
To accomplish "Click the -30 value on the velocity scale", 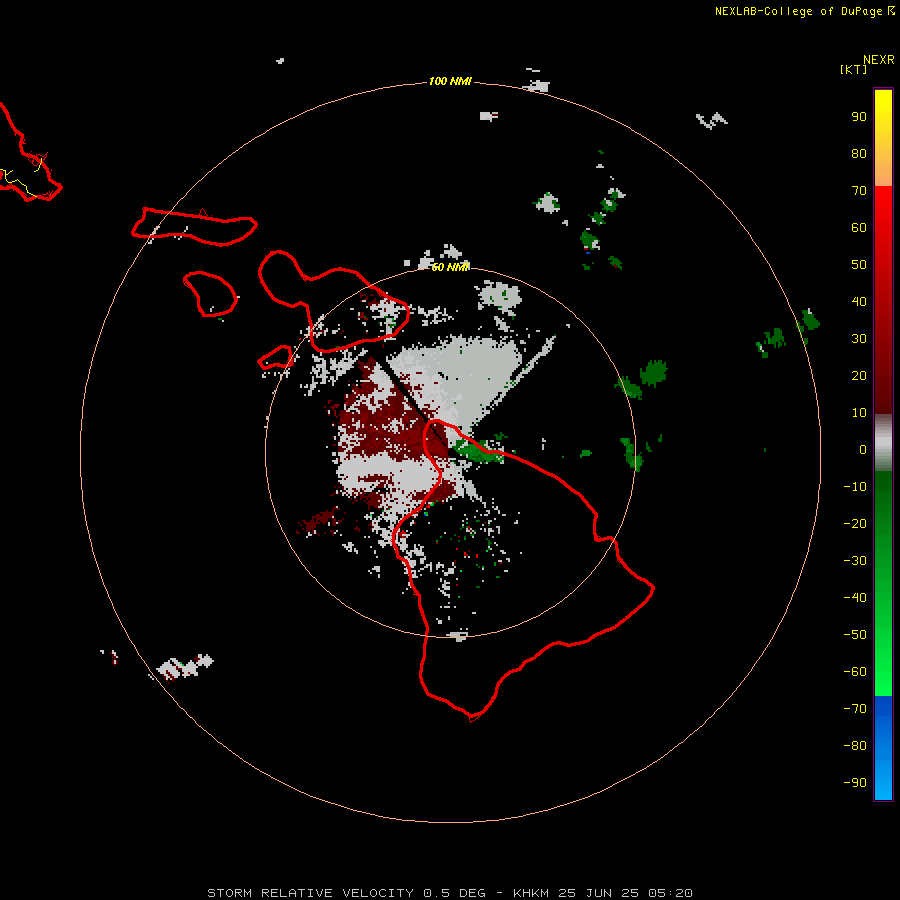I will [x=855, y=561].
